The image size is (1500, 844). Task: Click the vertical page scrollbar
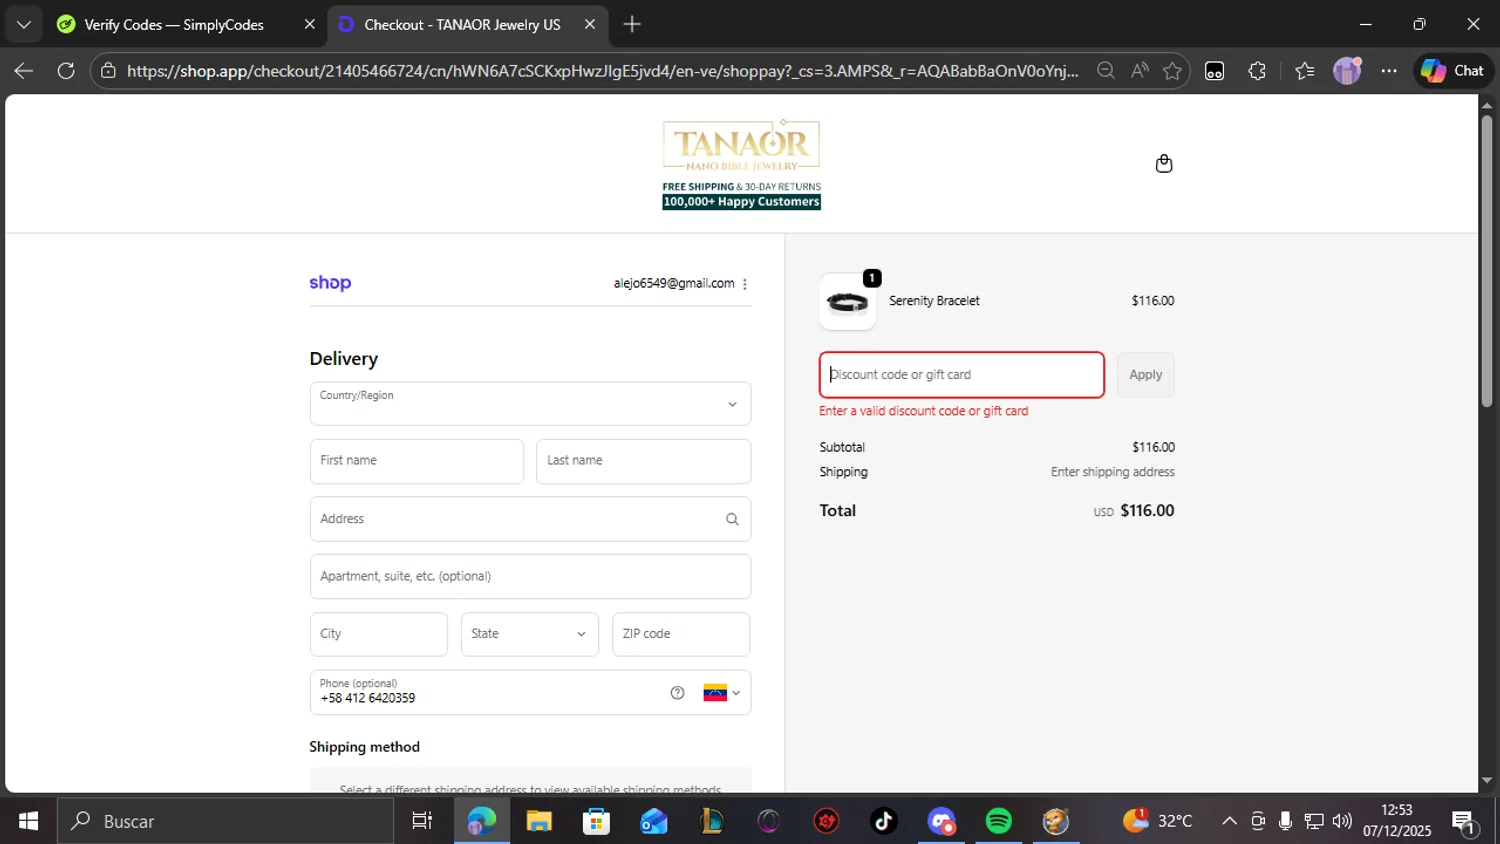pos(1487,260)
